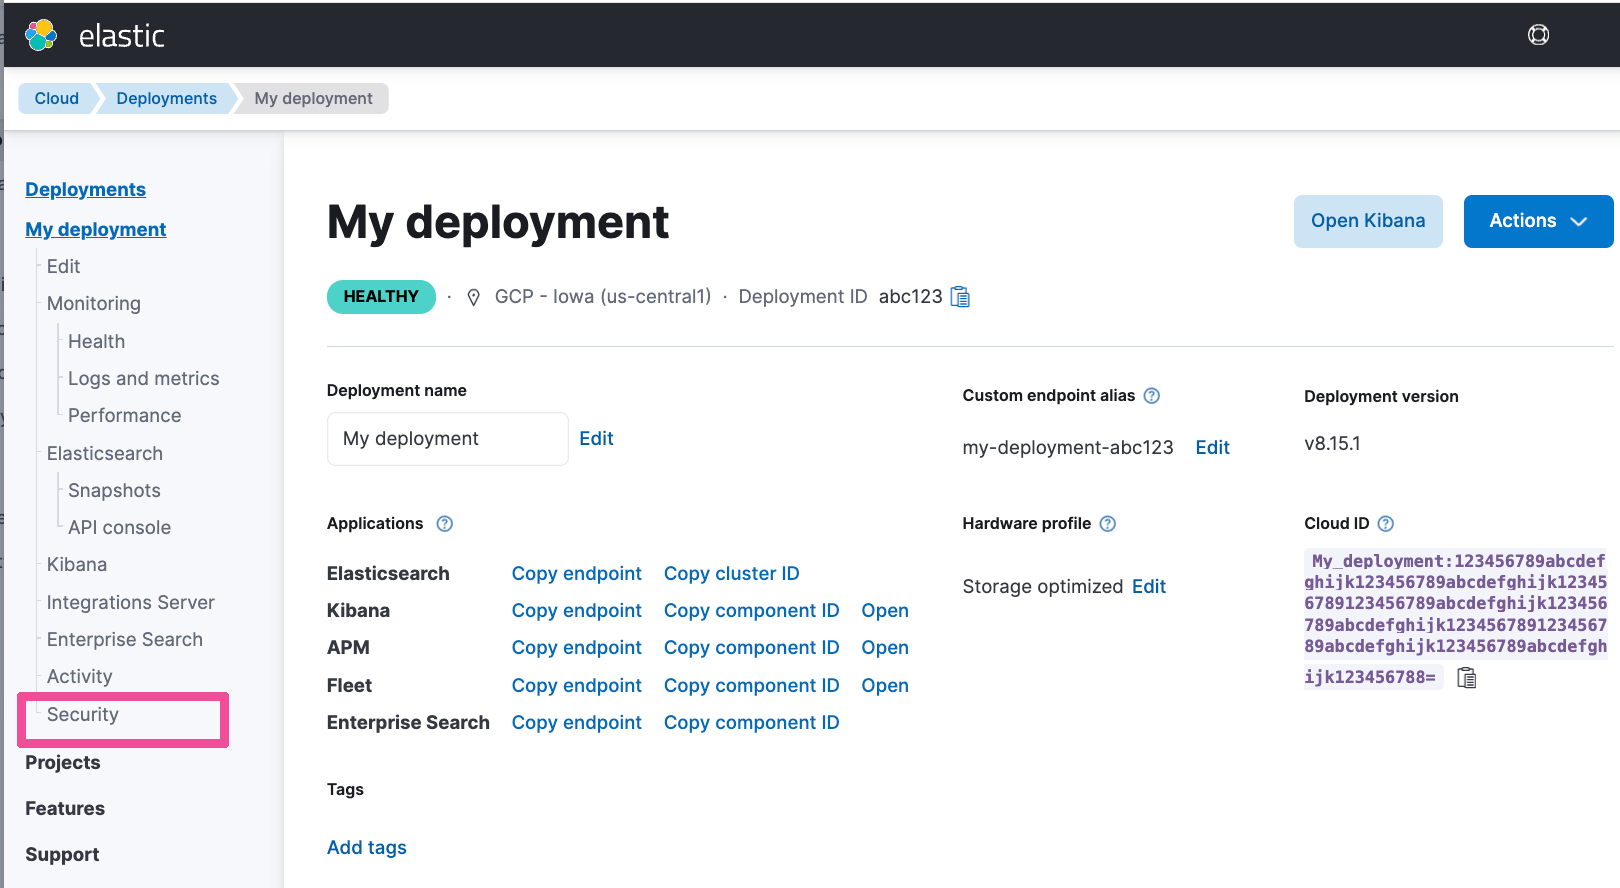This screenshot has width=1620, height=888.
Task: Copy component ID for Fleet
Action: click(x=751, y=686)
